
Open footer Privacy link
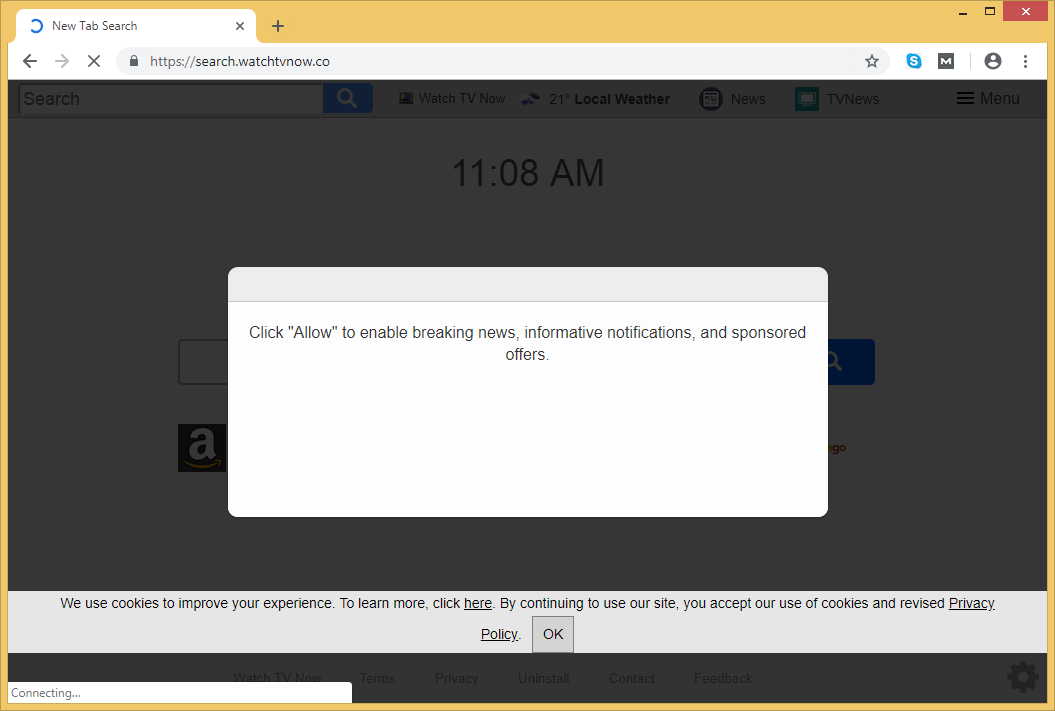click(456, 678)
